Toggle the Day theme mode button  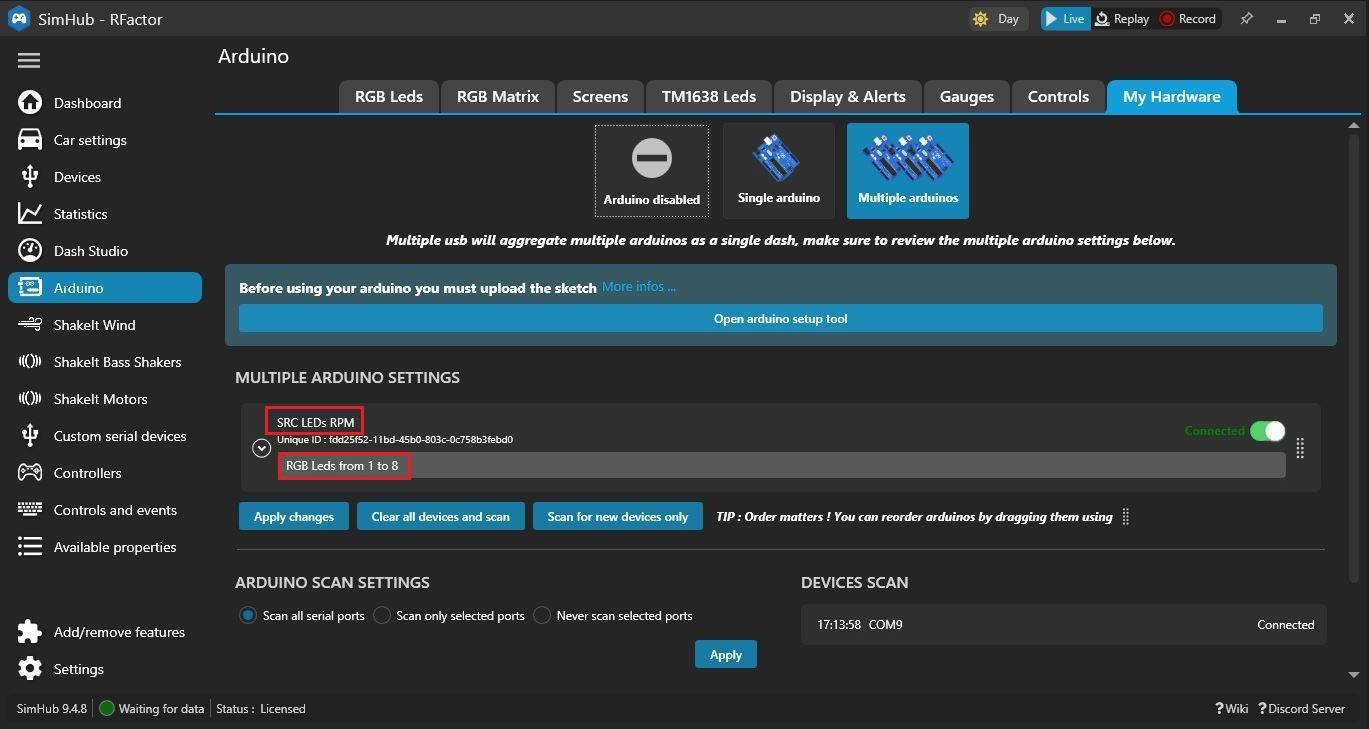click(x=997, y=19)
